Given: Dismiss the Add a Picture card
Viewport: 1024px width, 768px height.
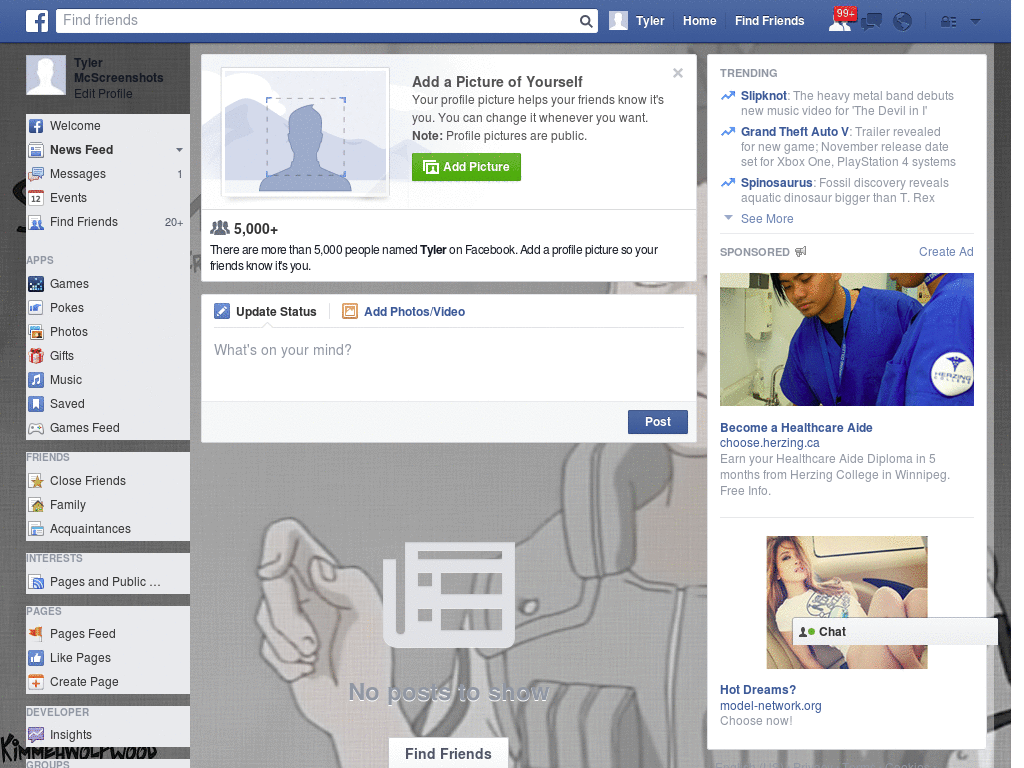Looking at the screenshot, I should (x=678, y=73).
